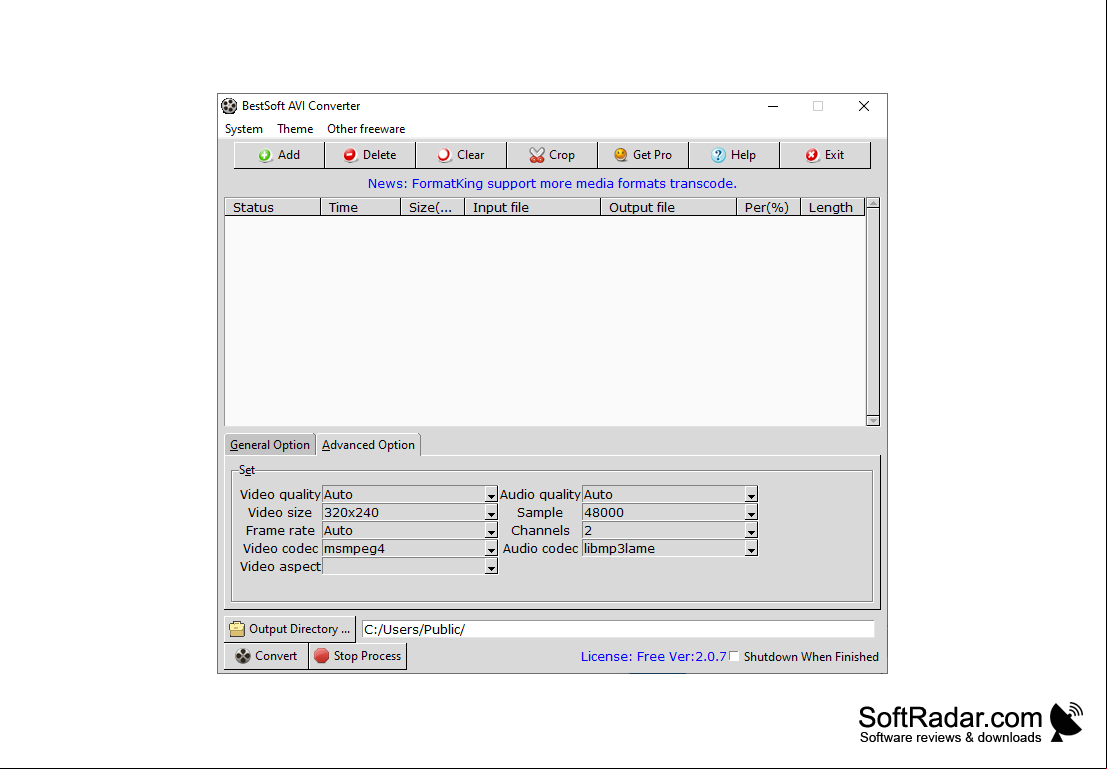Screen dimensions: 1107x769
Task: Click the Exit toolbar button
Action: click(825, 155)
